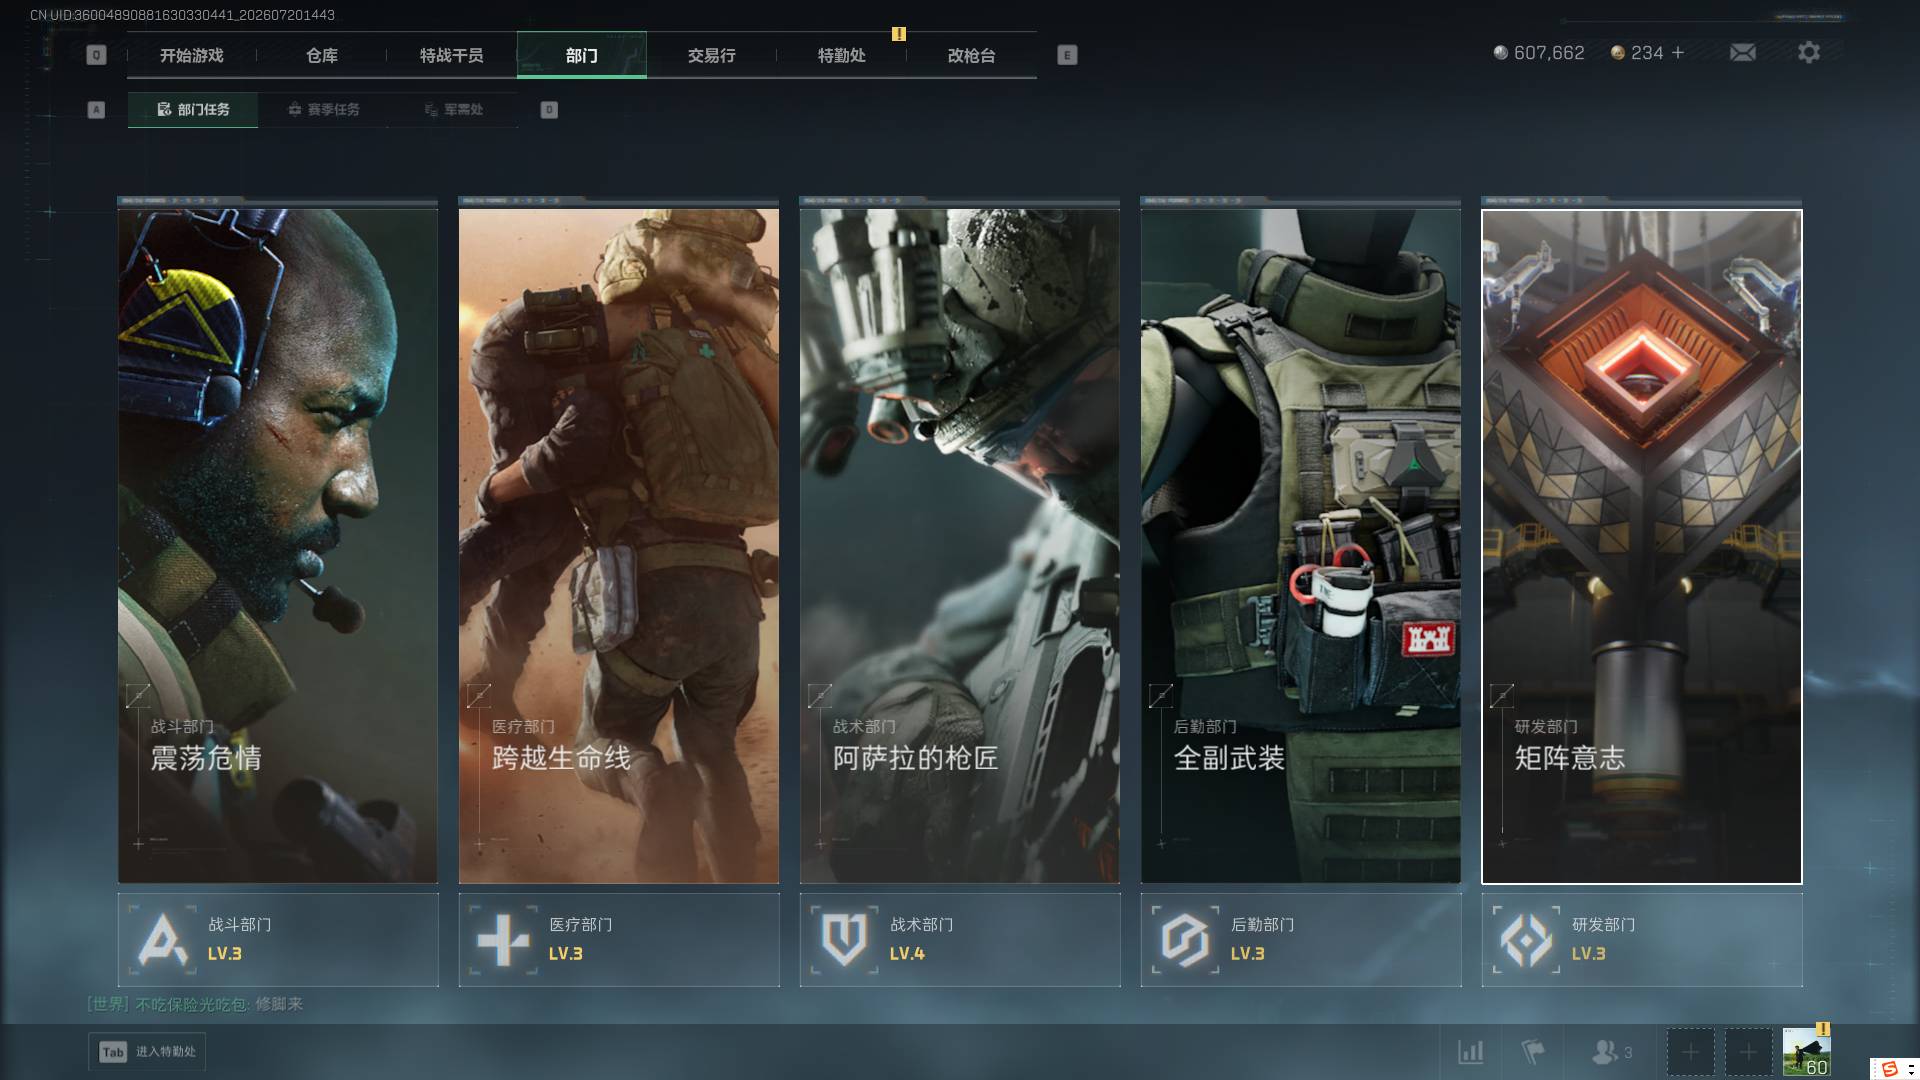Click the tactics department shield emblem
Viewport: 1920px width, 1080px height.
click(844, 940)
